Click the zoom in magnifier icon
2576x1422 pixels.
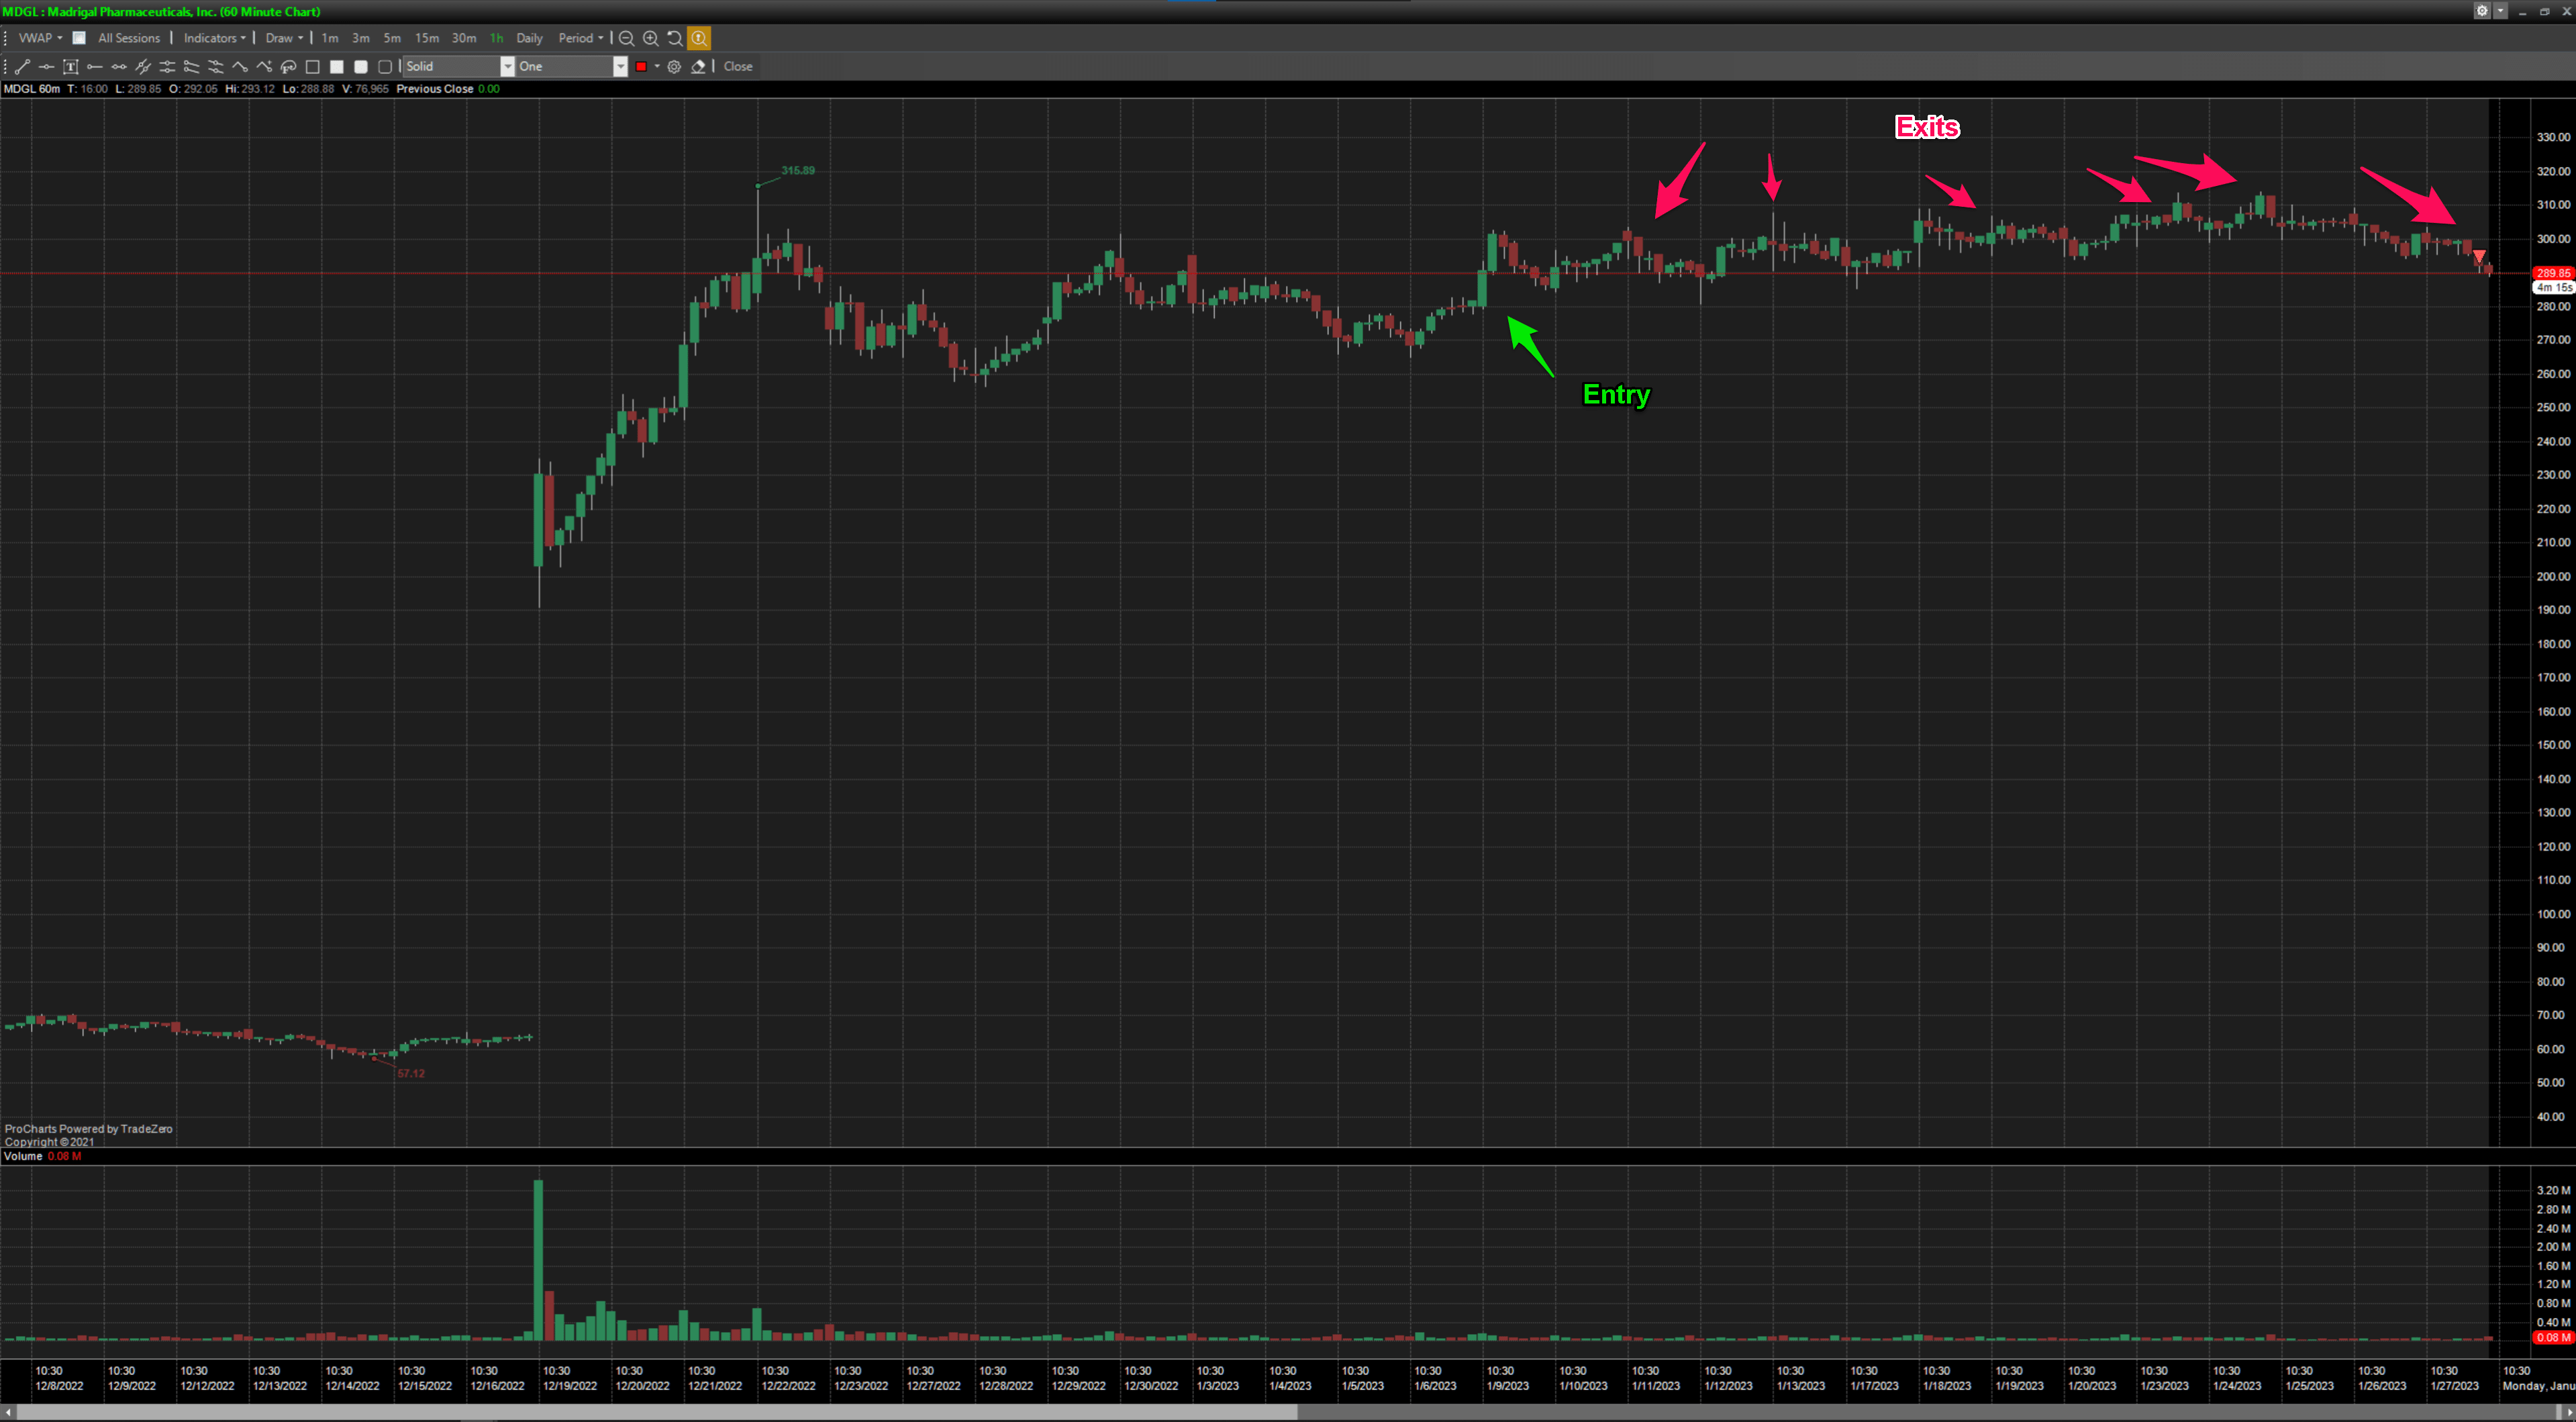point(650,38)
